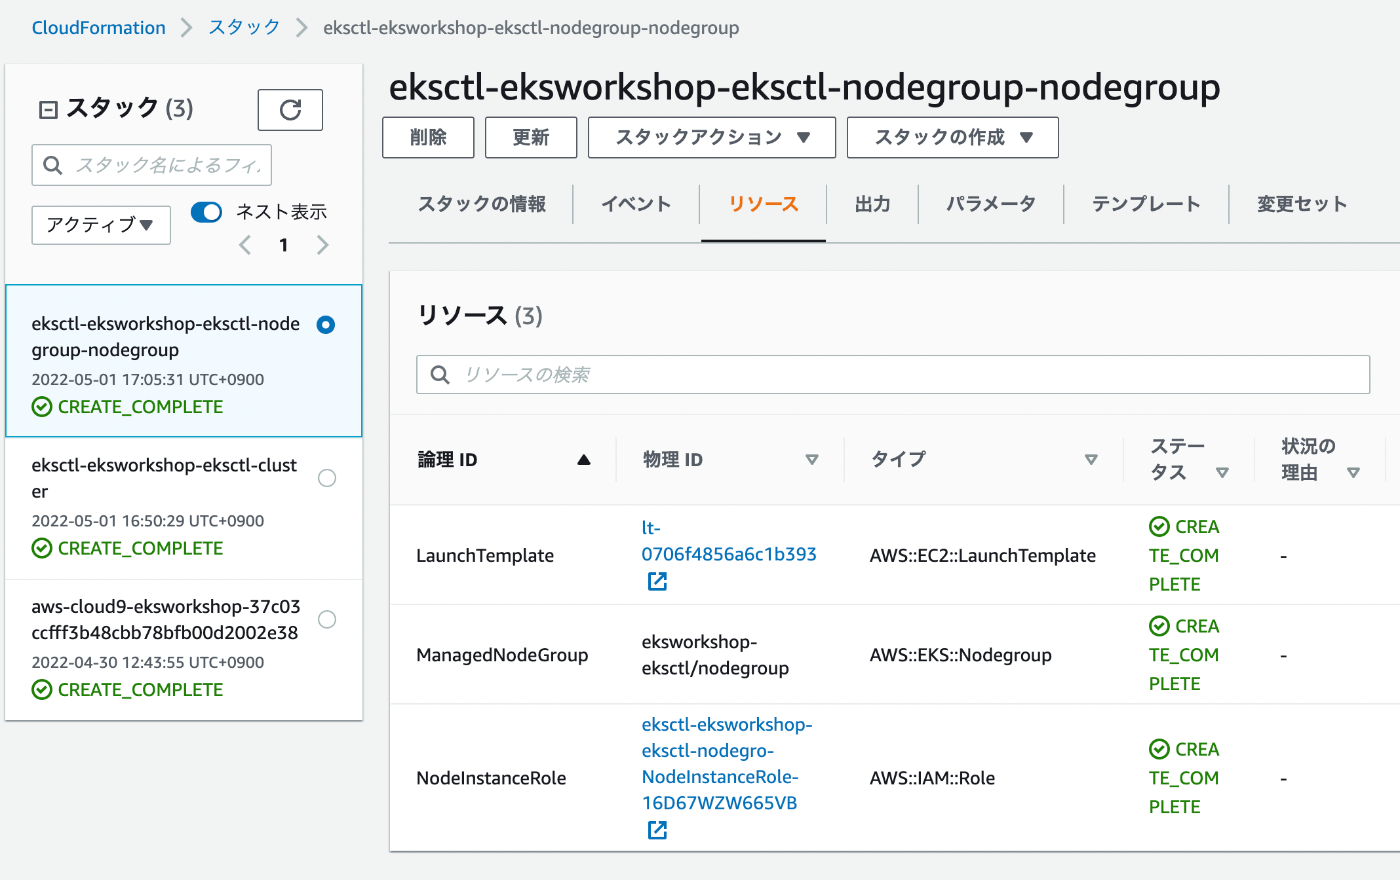1400x880 pixels.
Task: Go to CloudFormation breadcrumb link
Action: pos(99,28)
